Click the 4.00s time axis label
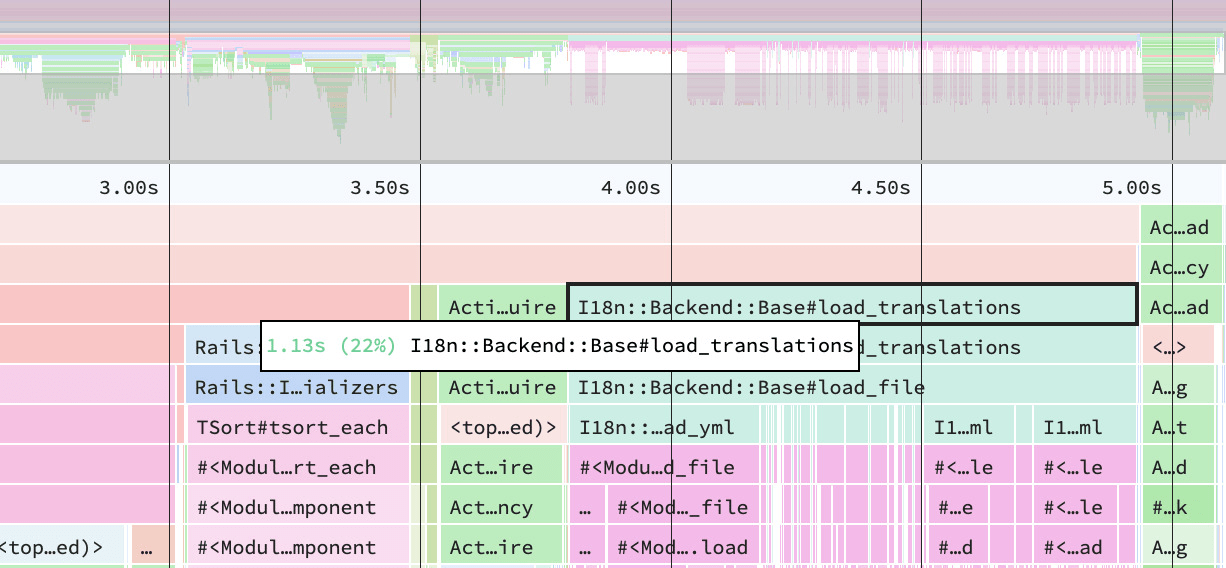This screenshot has width=1226, height=568. click(x=630, y=187)
